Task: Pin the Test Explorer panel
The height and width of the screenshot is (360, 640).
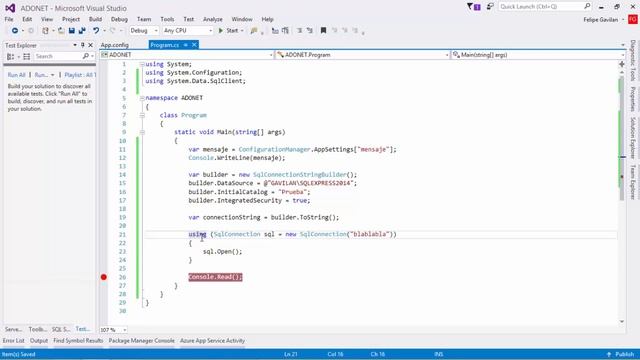Action: tap(82, 45)
